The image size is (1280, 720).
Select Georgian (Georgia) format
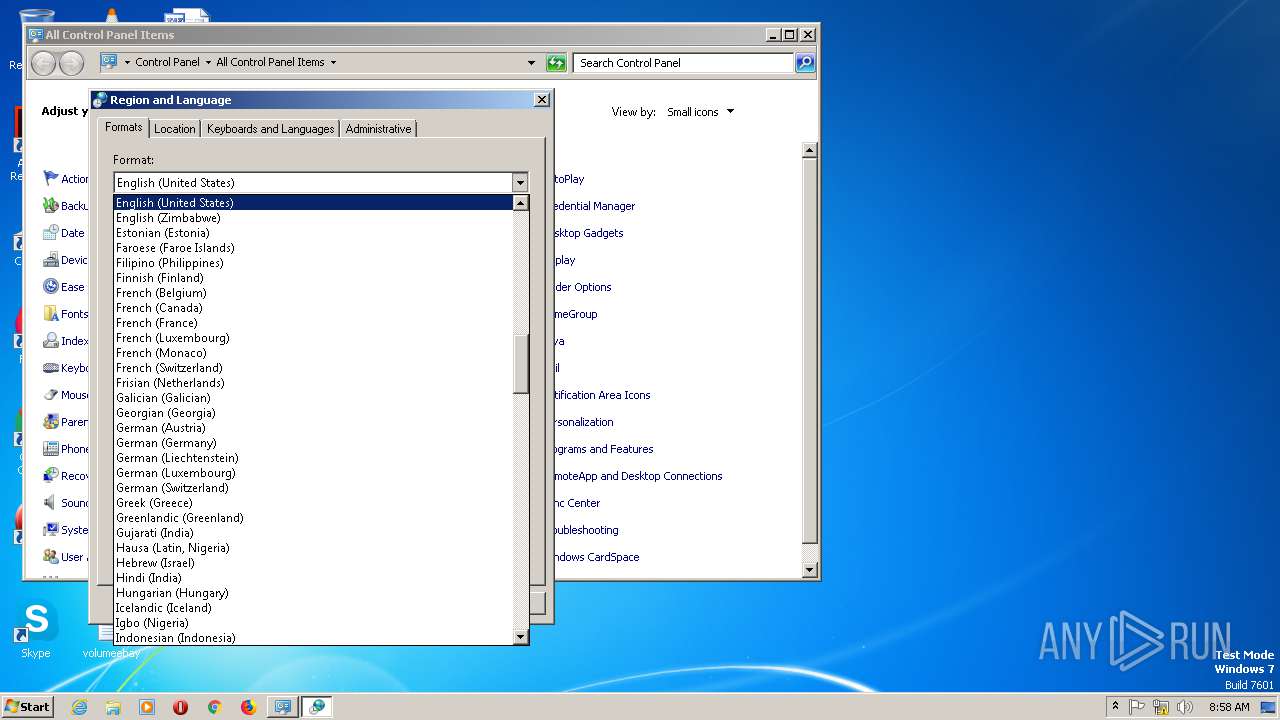(x=313, y=413)
